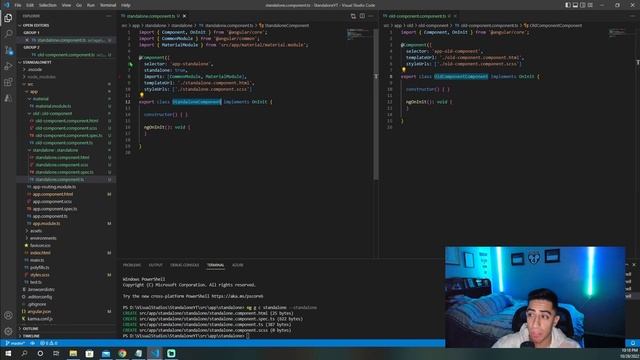Open the File menu
640x360 pixels.
pos(18,5)
